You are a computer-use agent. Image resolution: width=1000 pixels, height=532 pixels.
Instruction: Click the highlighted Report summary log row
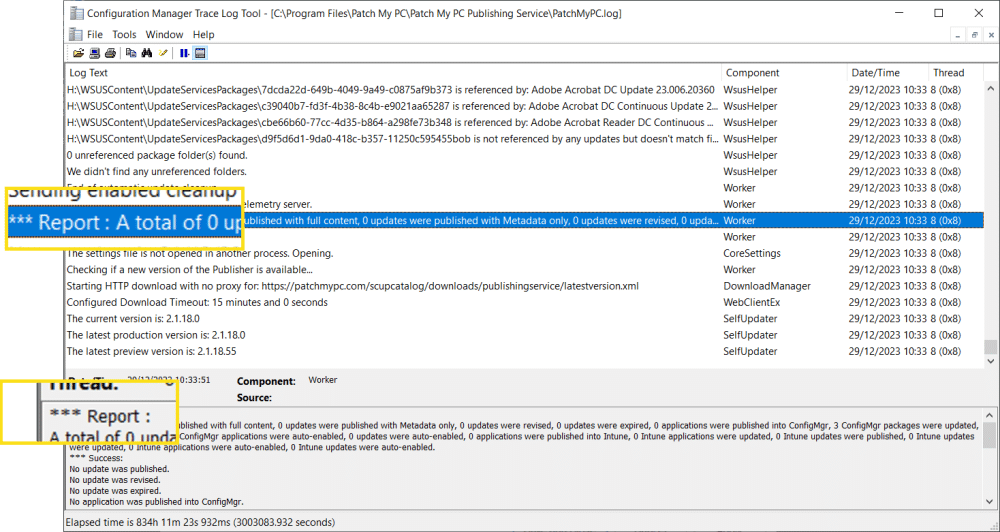click(x=524, y=221)
